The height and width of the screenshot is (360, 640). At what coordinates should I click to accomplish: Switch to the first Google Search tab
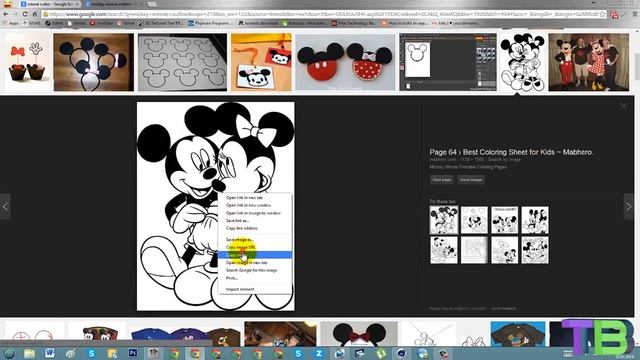pos(50,4)
